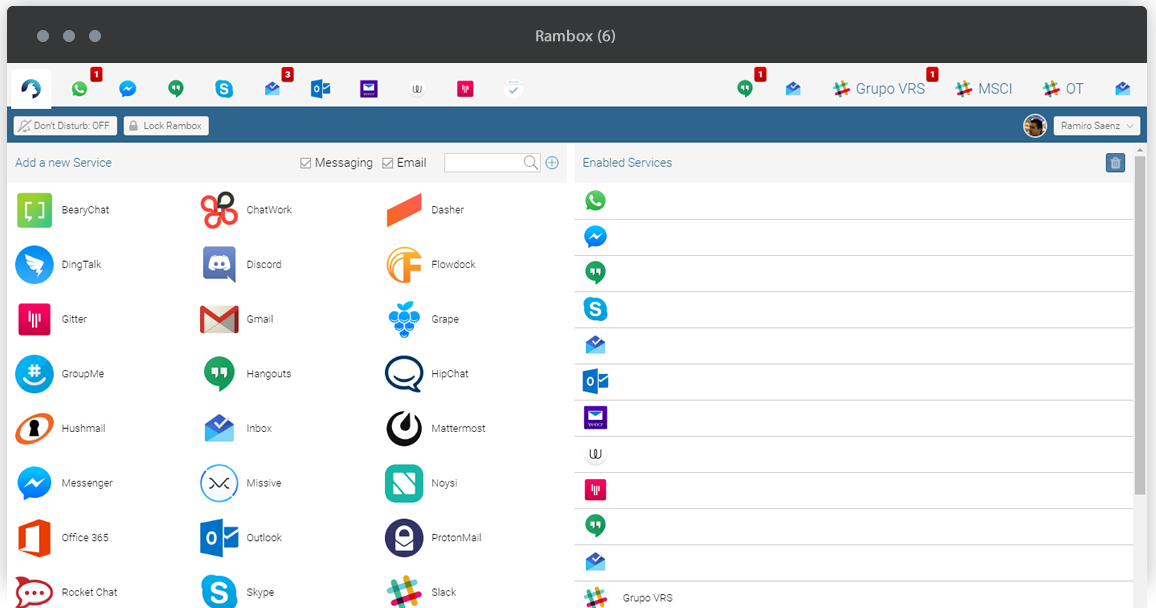Add the Flowdock service
Image resolution: width=1156 pixels, height=608 pixels.
[x=404, y=265]
